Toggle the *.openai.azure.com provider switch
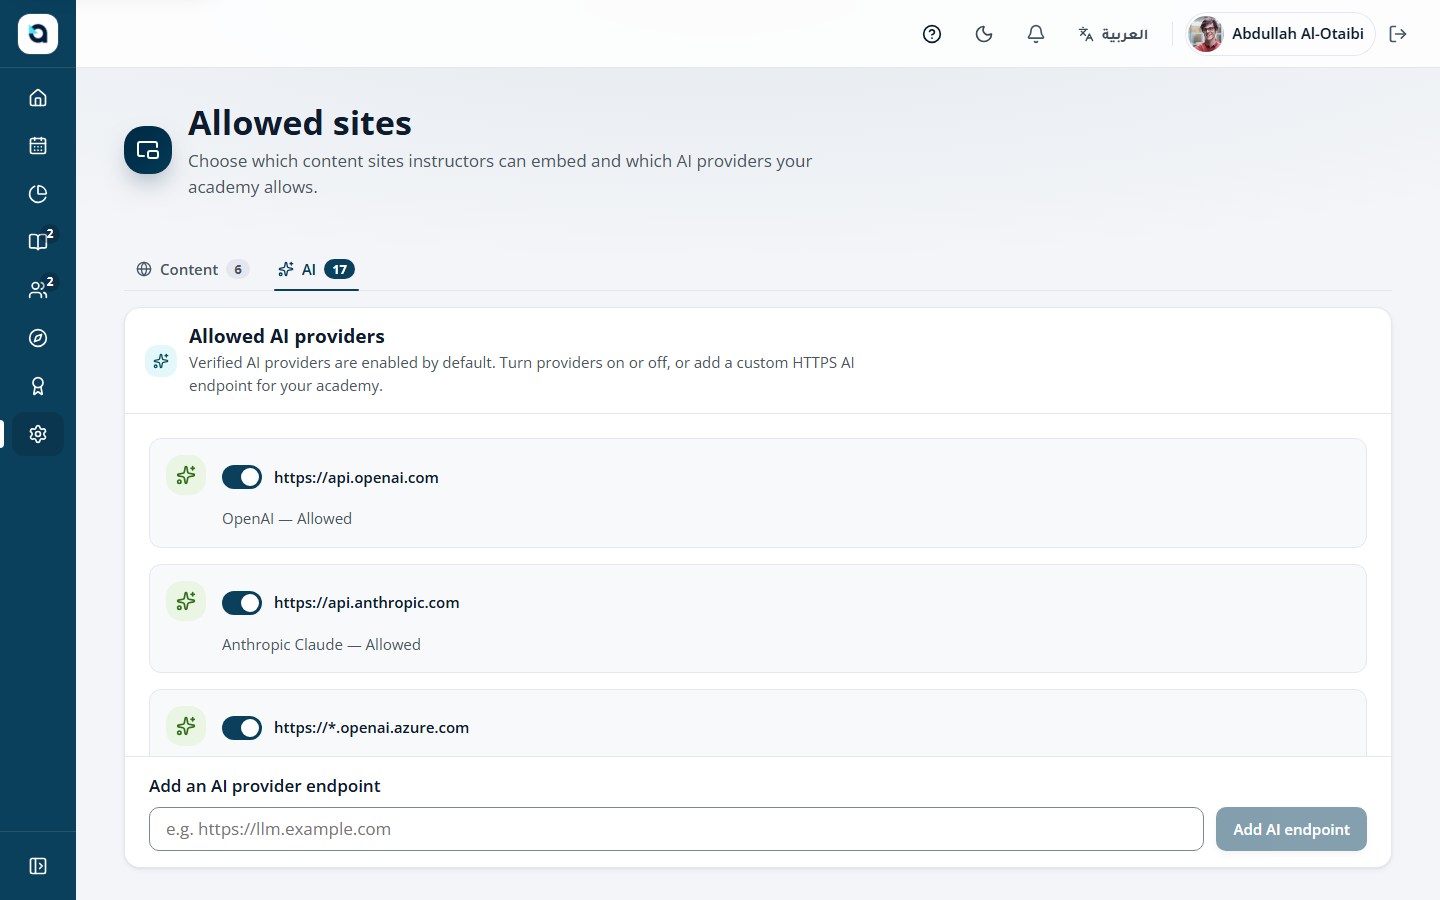This screenshot has height=900, width=1440. point(242,727)
